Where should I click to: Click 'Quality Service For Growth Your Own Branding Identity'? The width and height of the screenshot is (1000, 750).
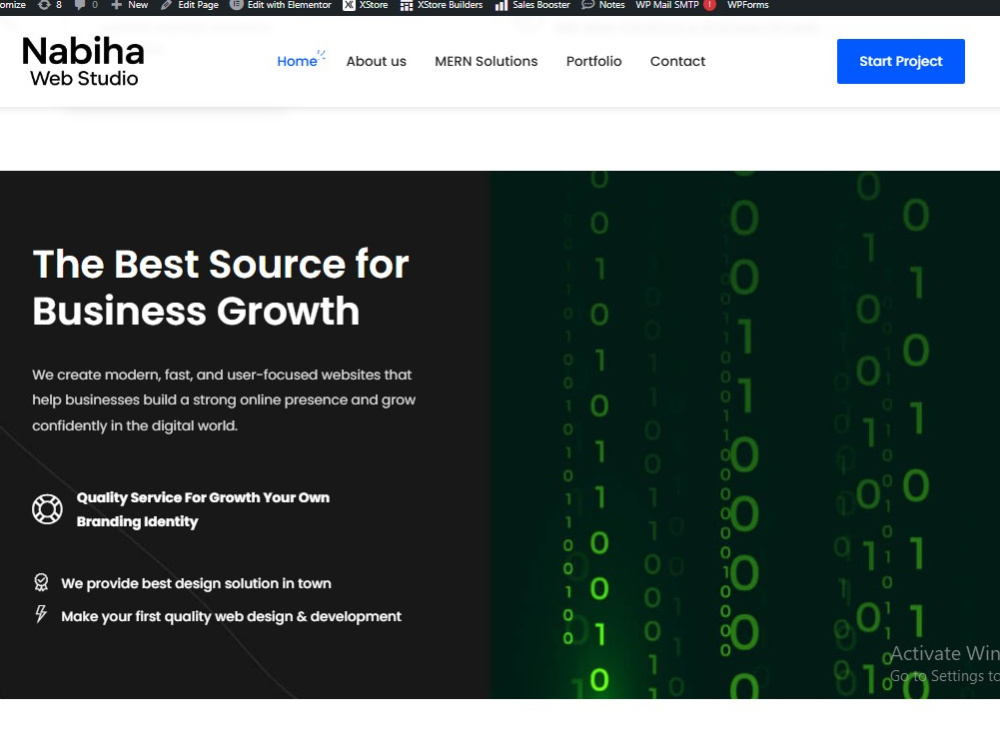203,509
